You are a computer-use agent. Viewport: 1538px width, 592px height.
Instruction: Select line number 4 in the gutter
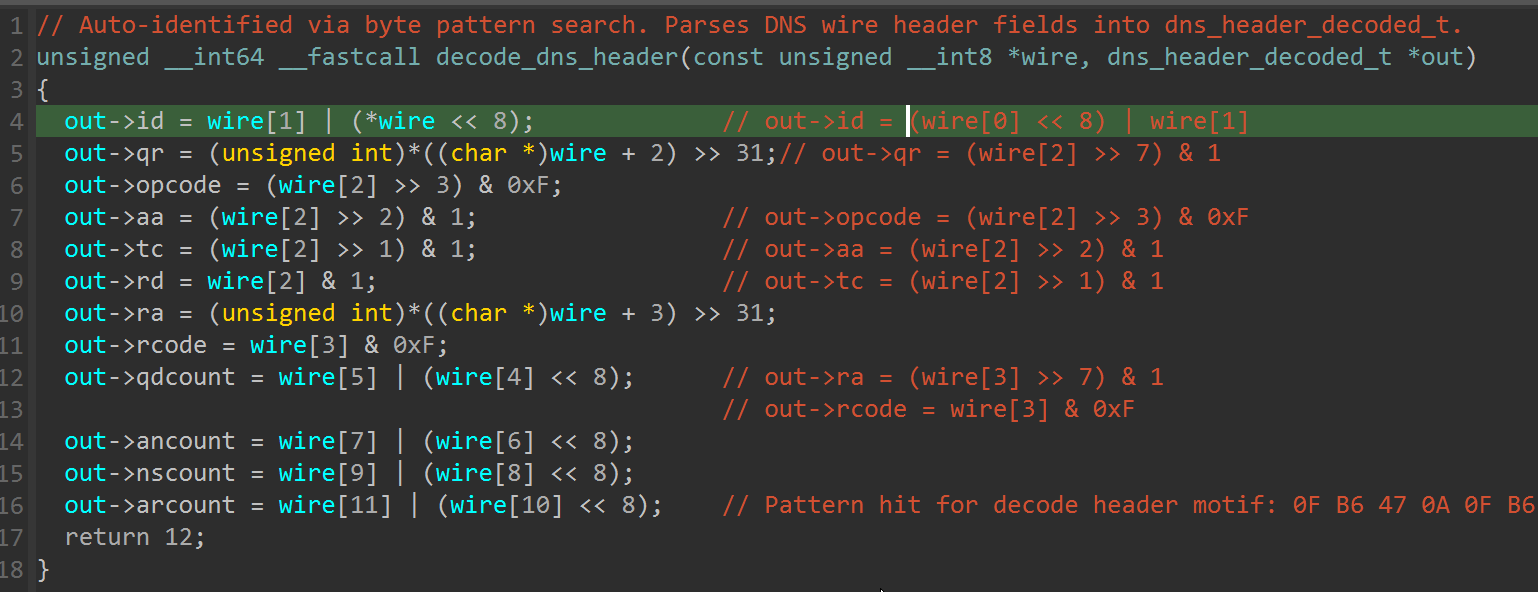[17, 120]
